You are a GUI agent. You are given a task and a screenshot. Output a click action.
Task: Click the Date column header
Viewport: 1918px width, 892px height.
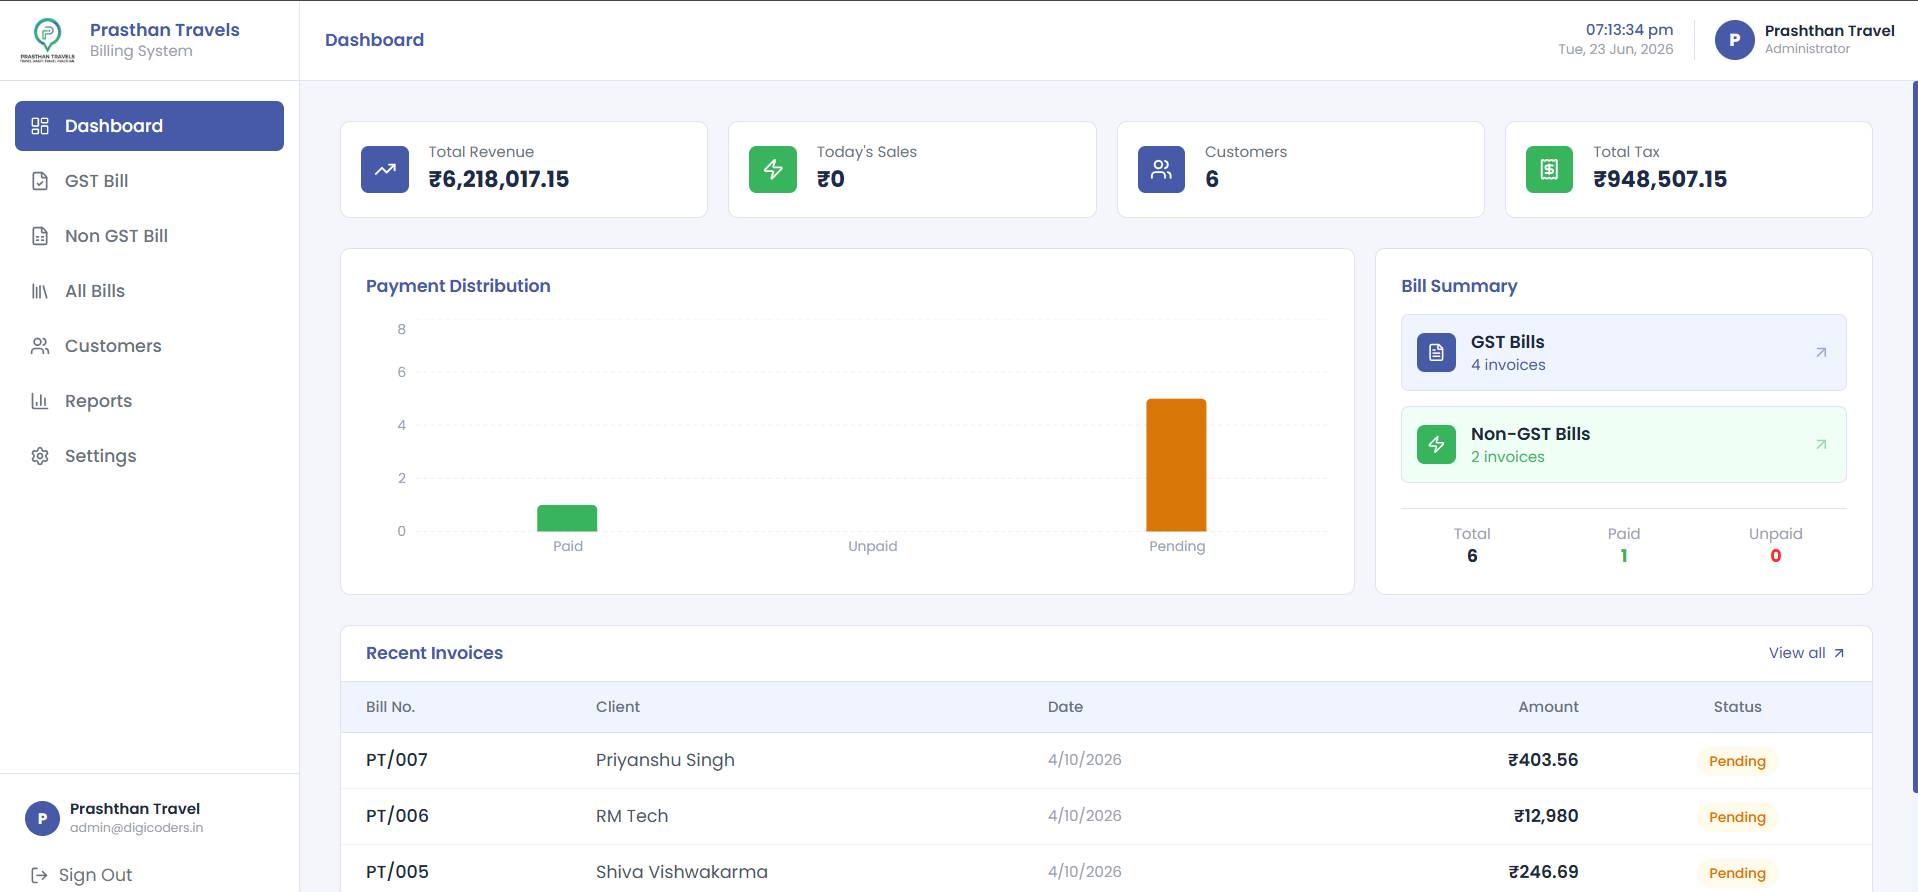[x=1065, y=707]
